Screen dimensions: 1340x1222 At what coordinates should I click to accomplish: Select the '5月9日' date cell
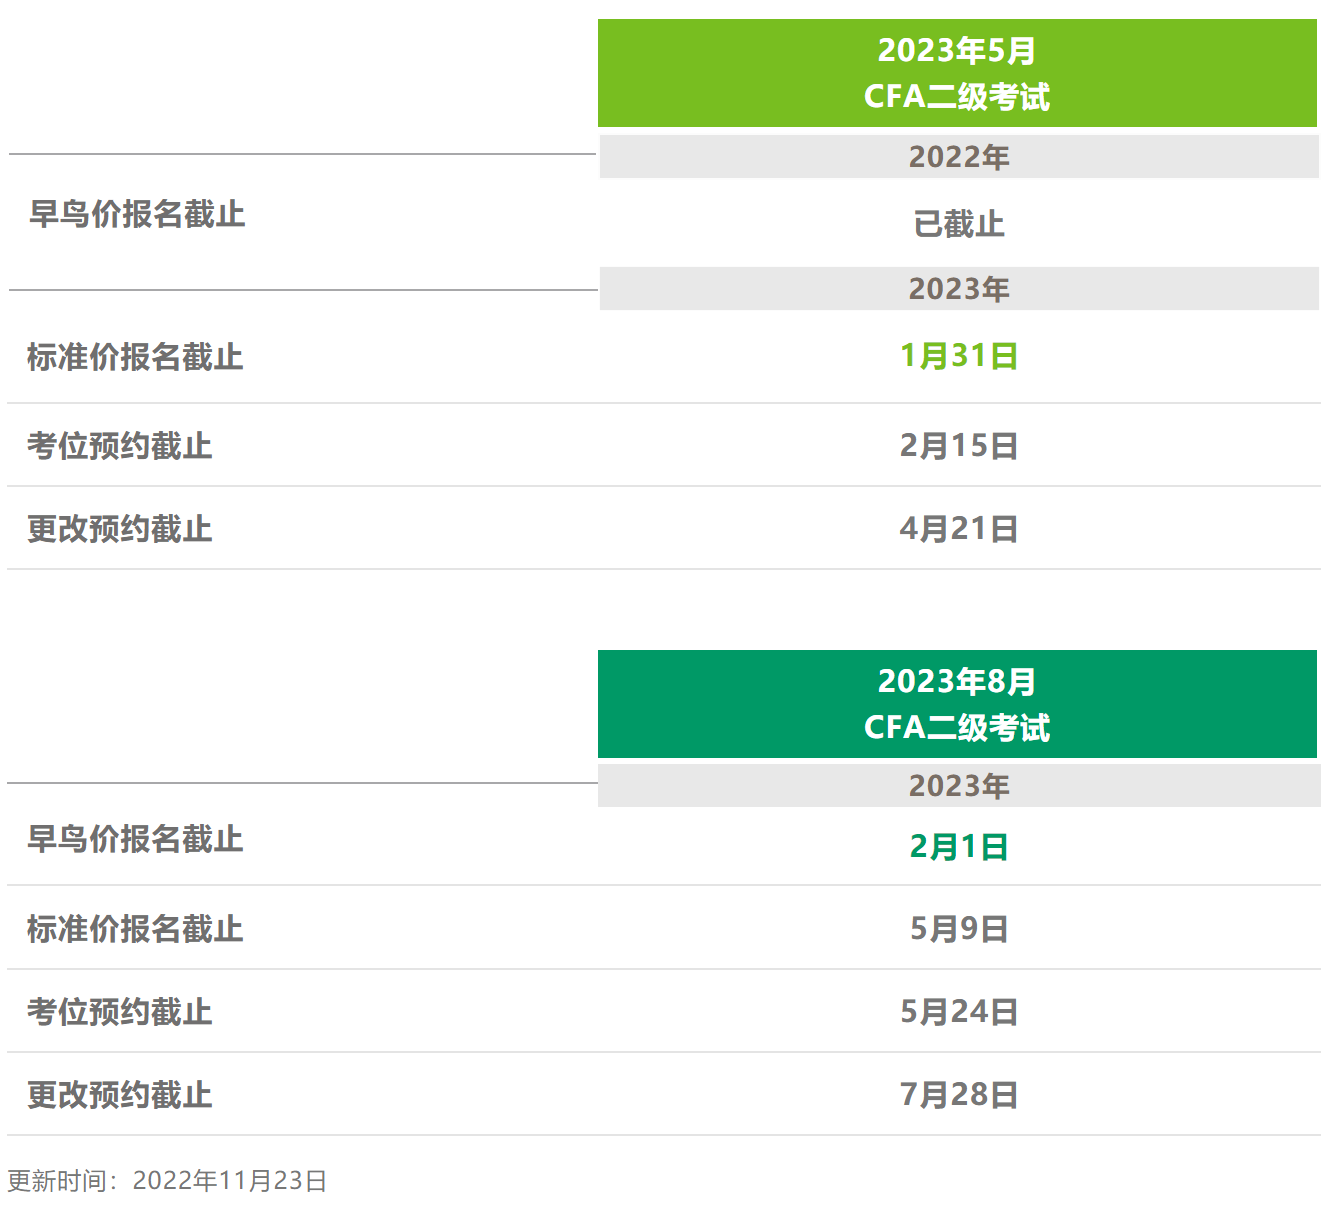(959, 929)
